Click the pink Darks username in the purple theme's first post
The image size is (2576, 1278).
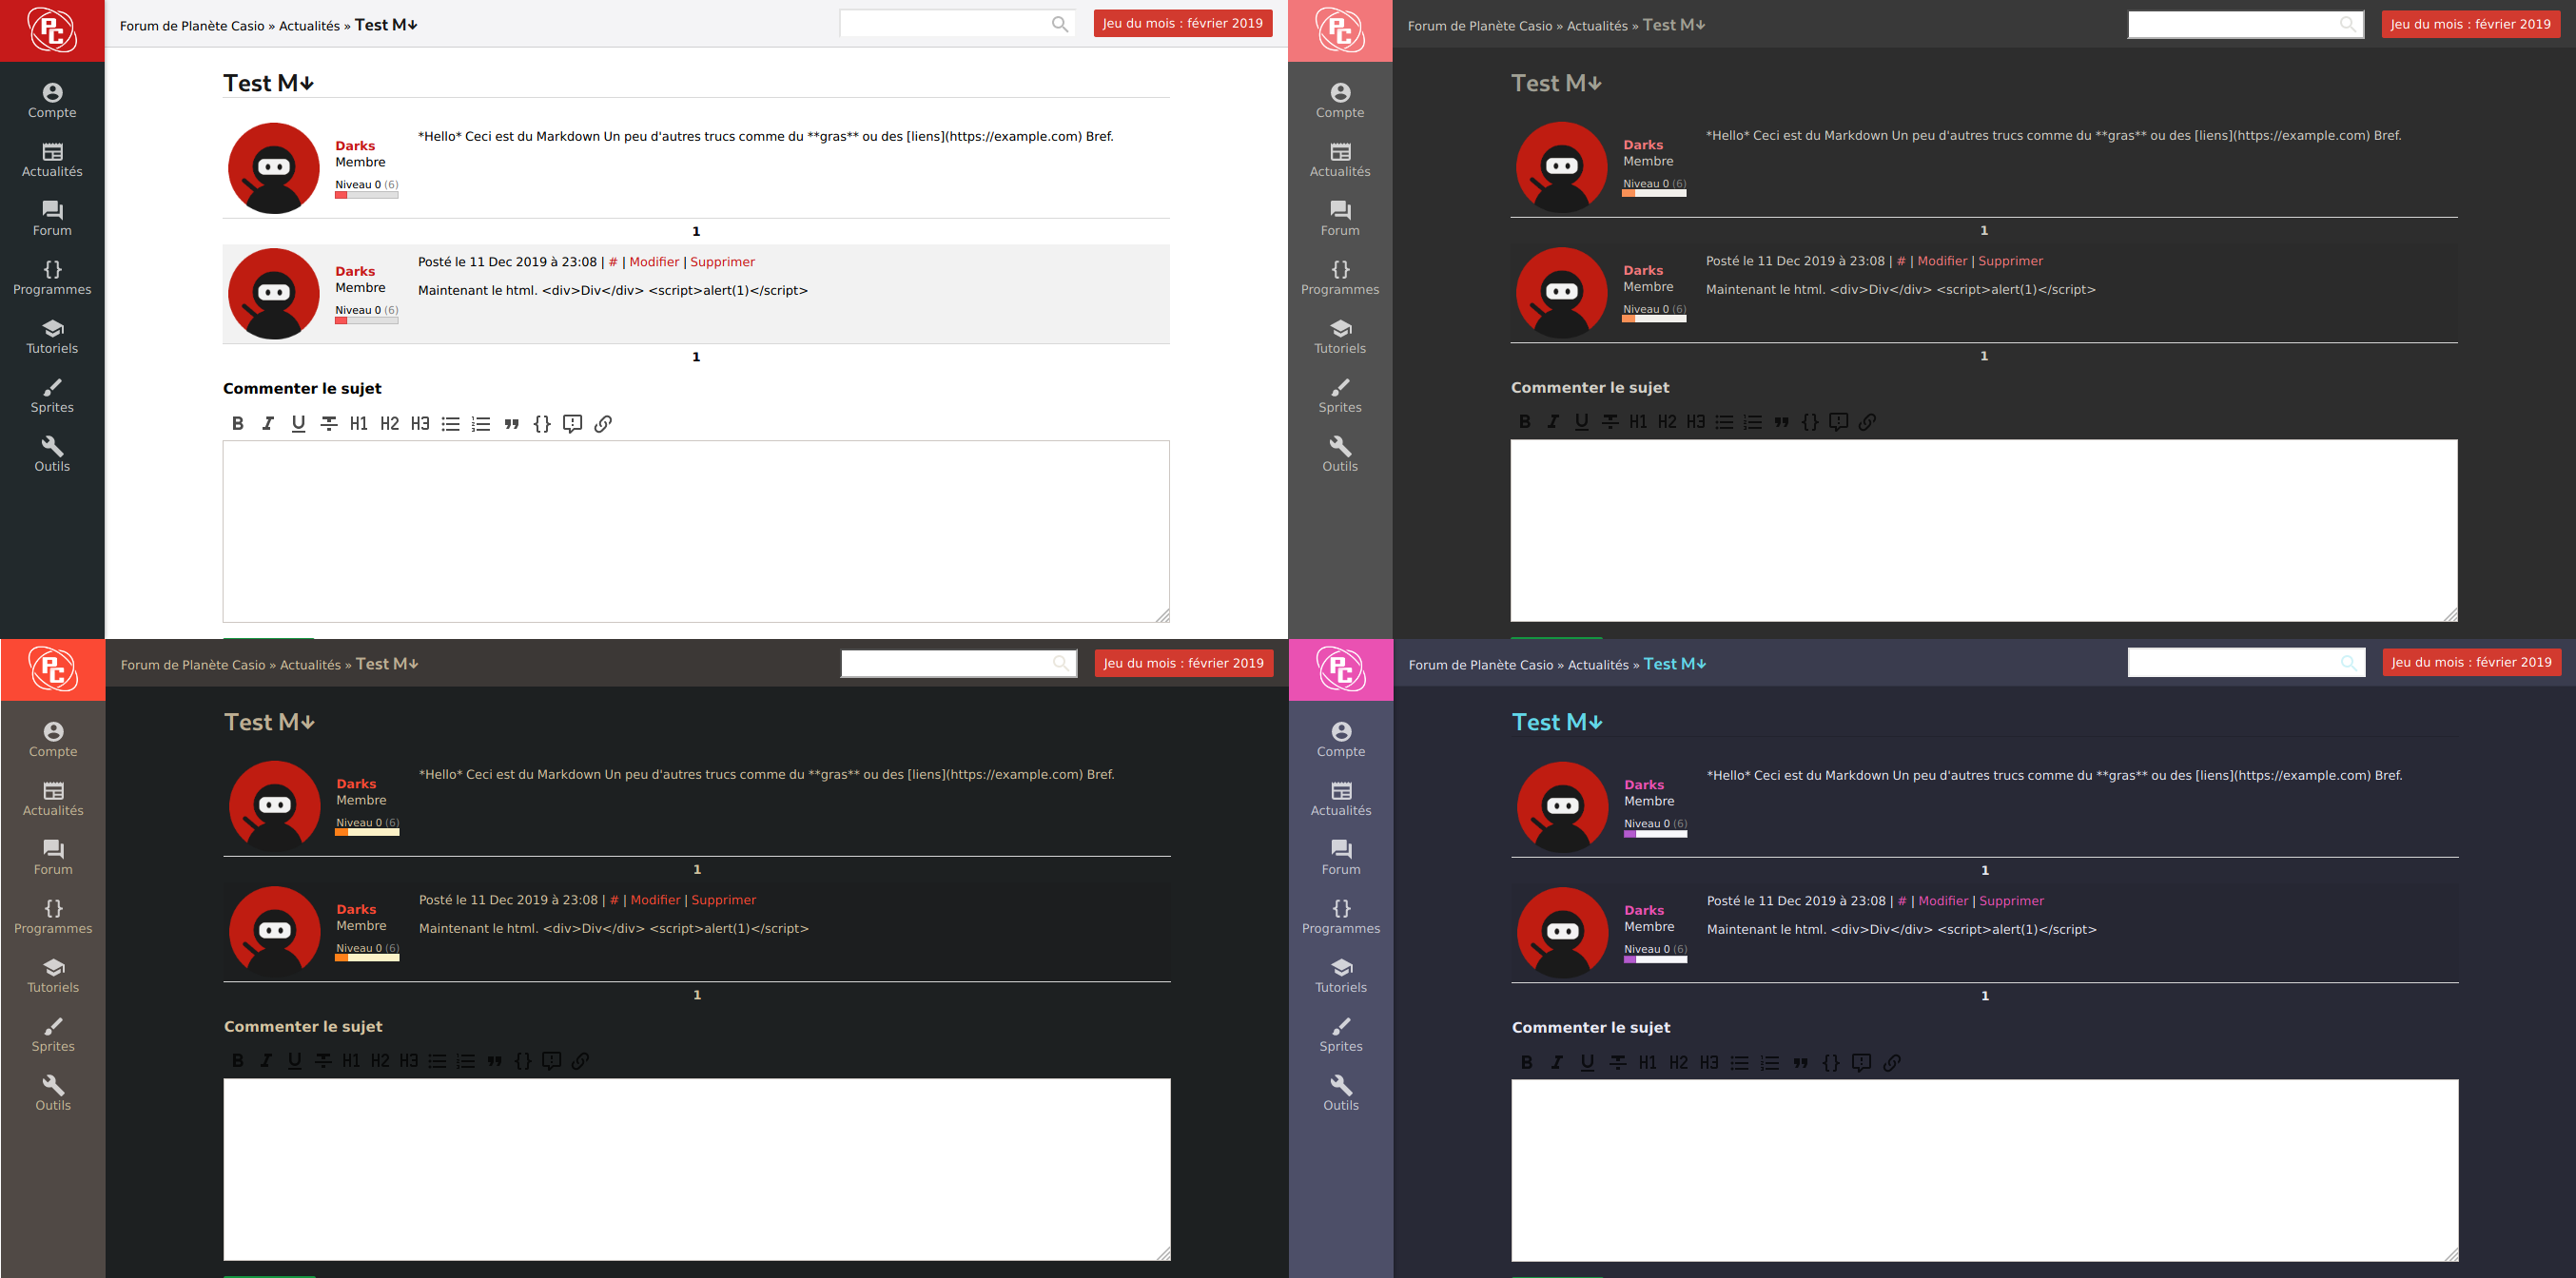pyautogui.click(x=1644, y=785)
